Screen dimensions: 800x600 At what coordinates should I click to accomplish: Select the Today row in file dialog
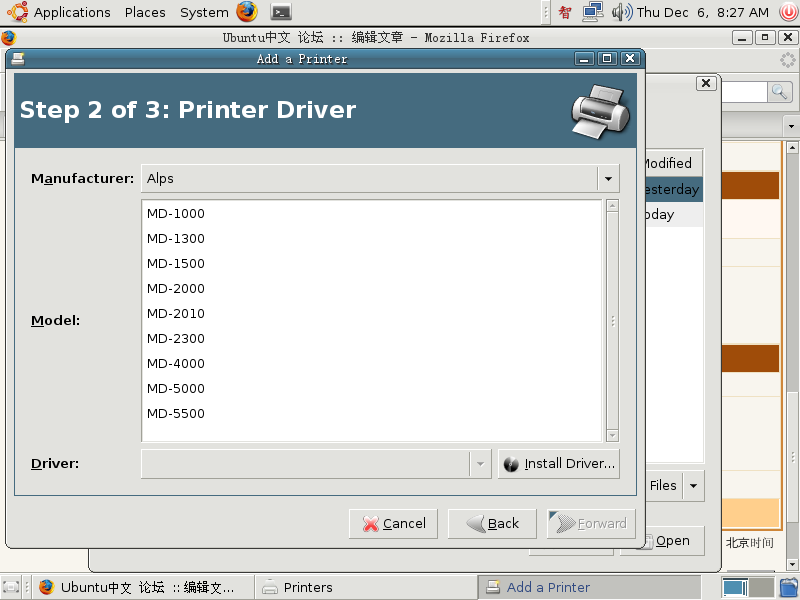[673, 214]
